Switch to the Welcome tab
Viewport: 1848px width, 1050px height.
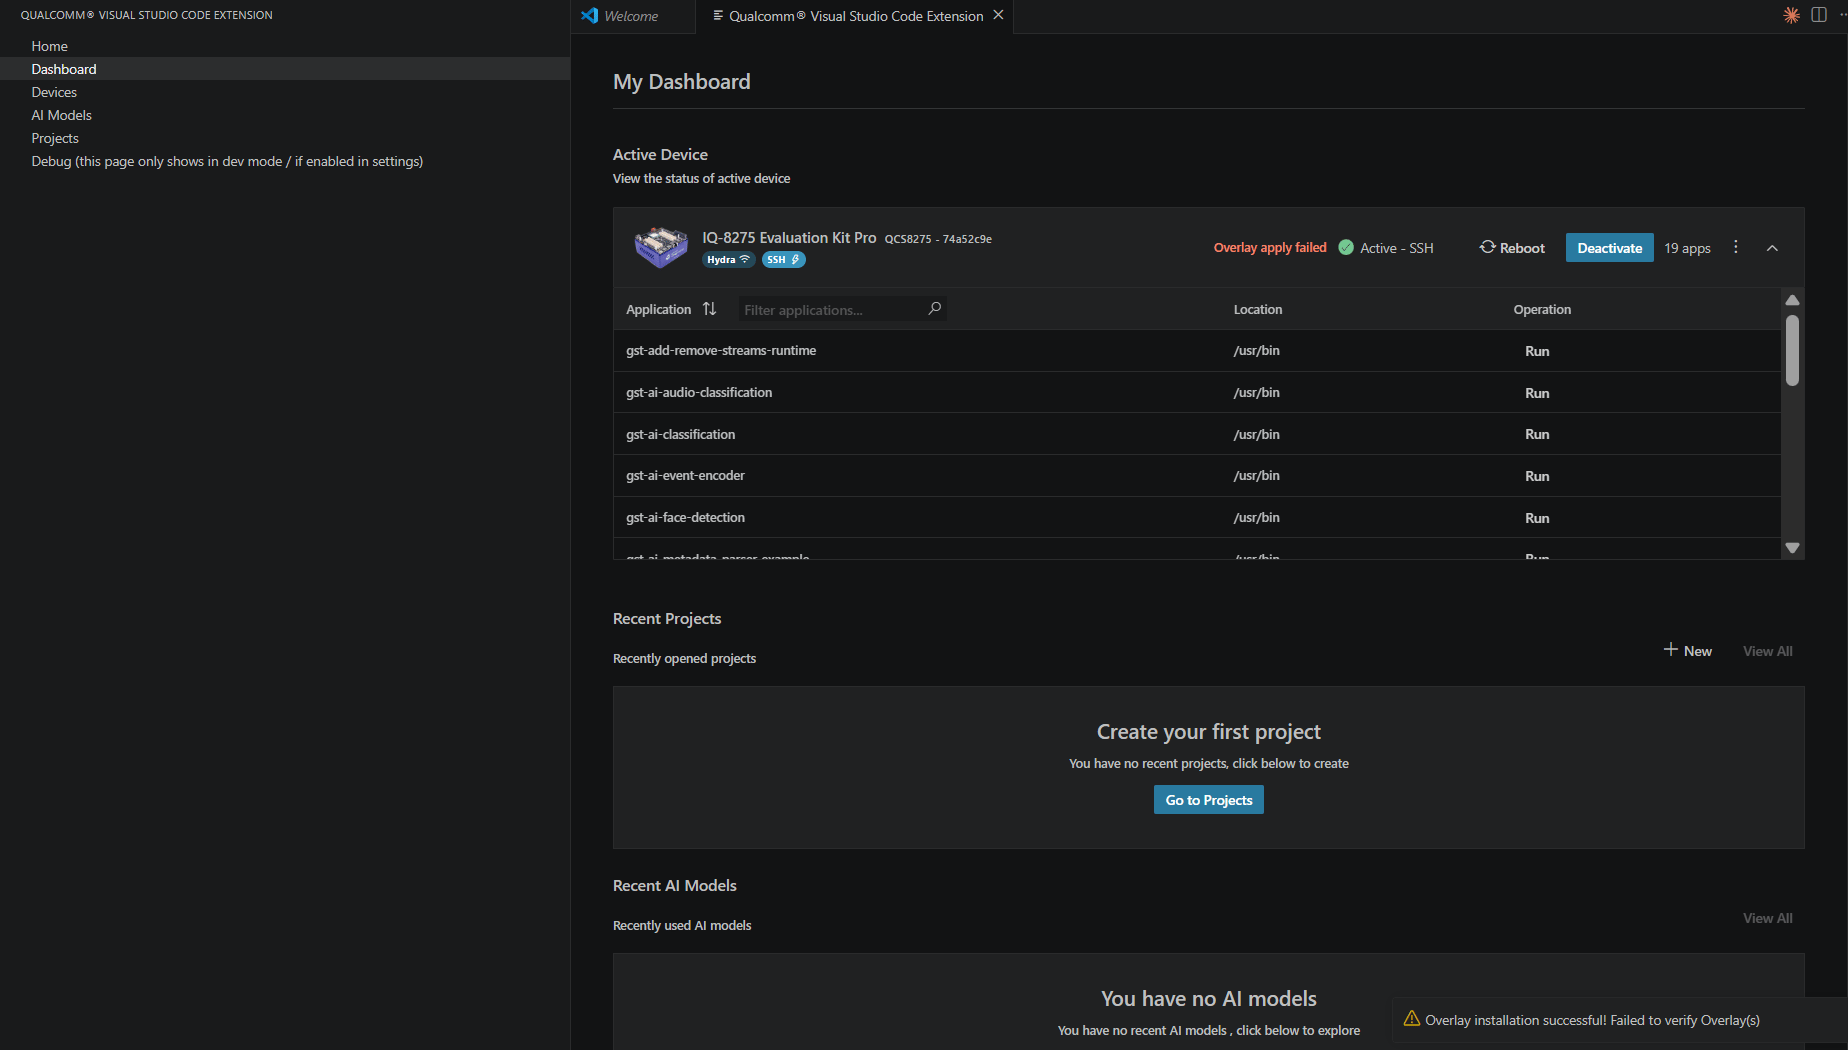631,16
